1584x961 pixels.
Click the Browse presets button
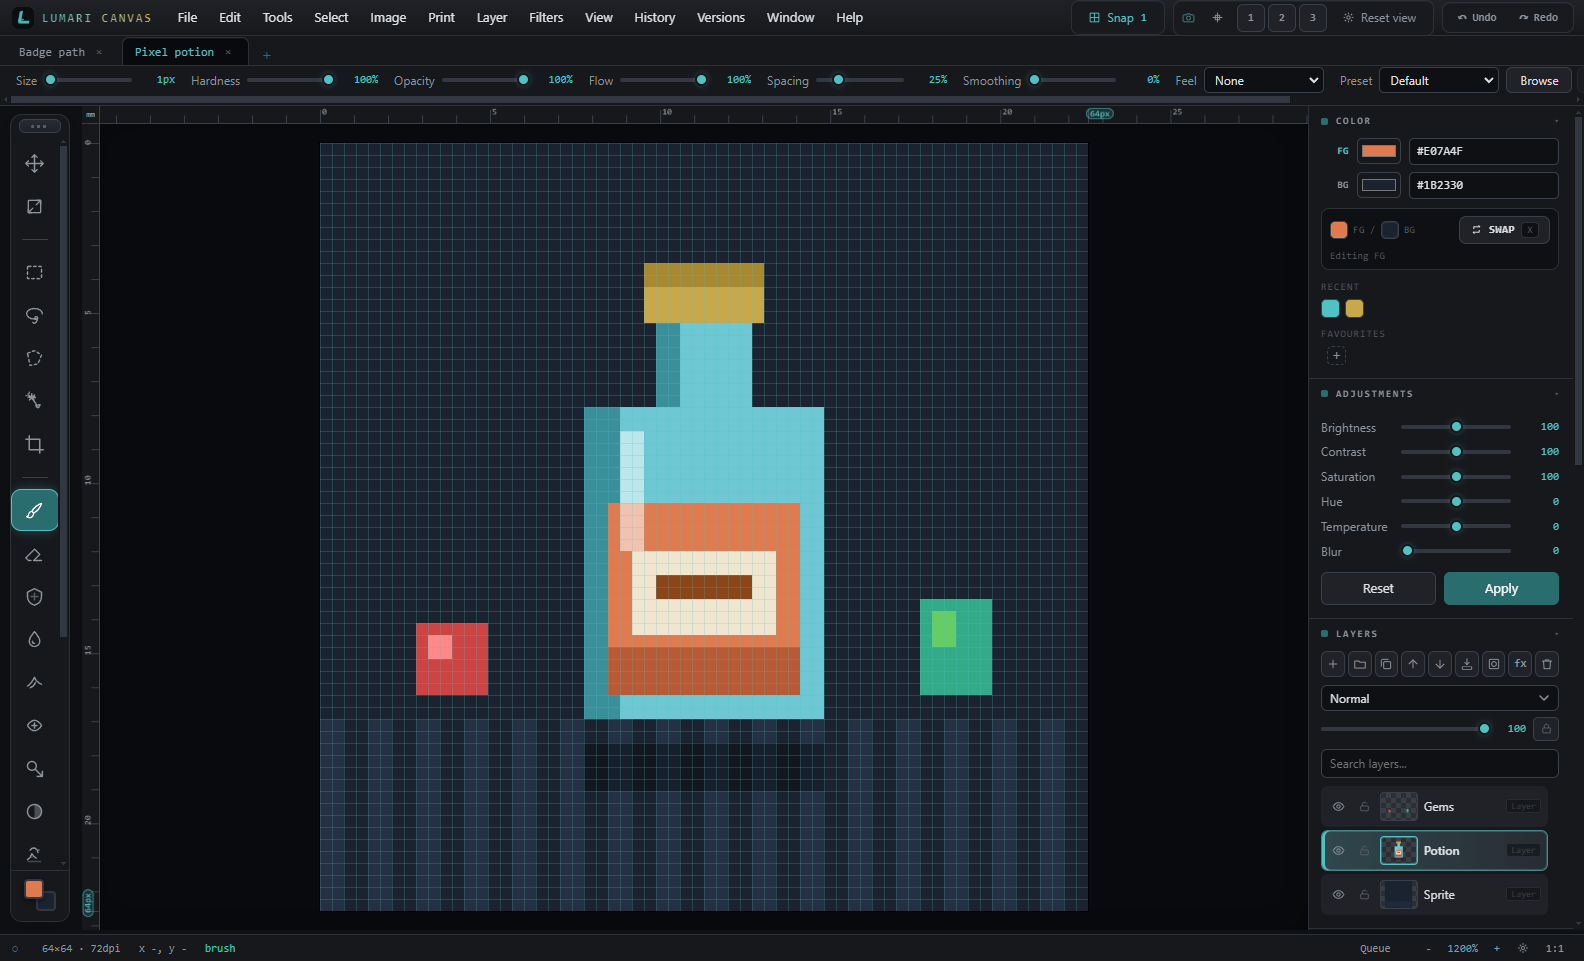[x=1539, y=81]
